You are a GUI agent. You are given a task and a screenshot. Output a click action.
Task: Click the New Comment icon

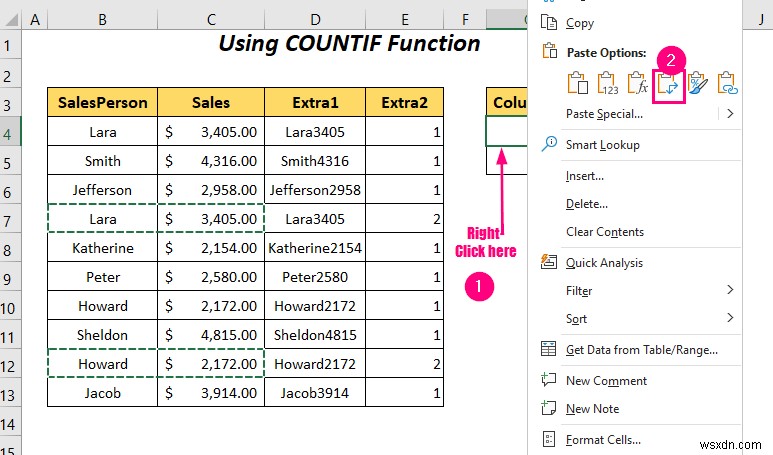(x=549, y=380)
